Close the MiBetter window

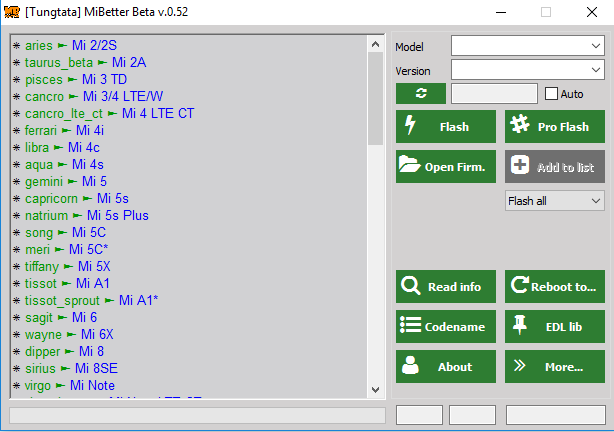coord(592,12)
